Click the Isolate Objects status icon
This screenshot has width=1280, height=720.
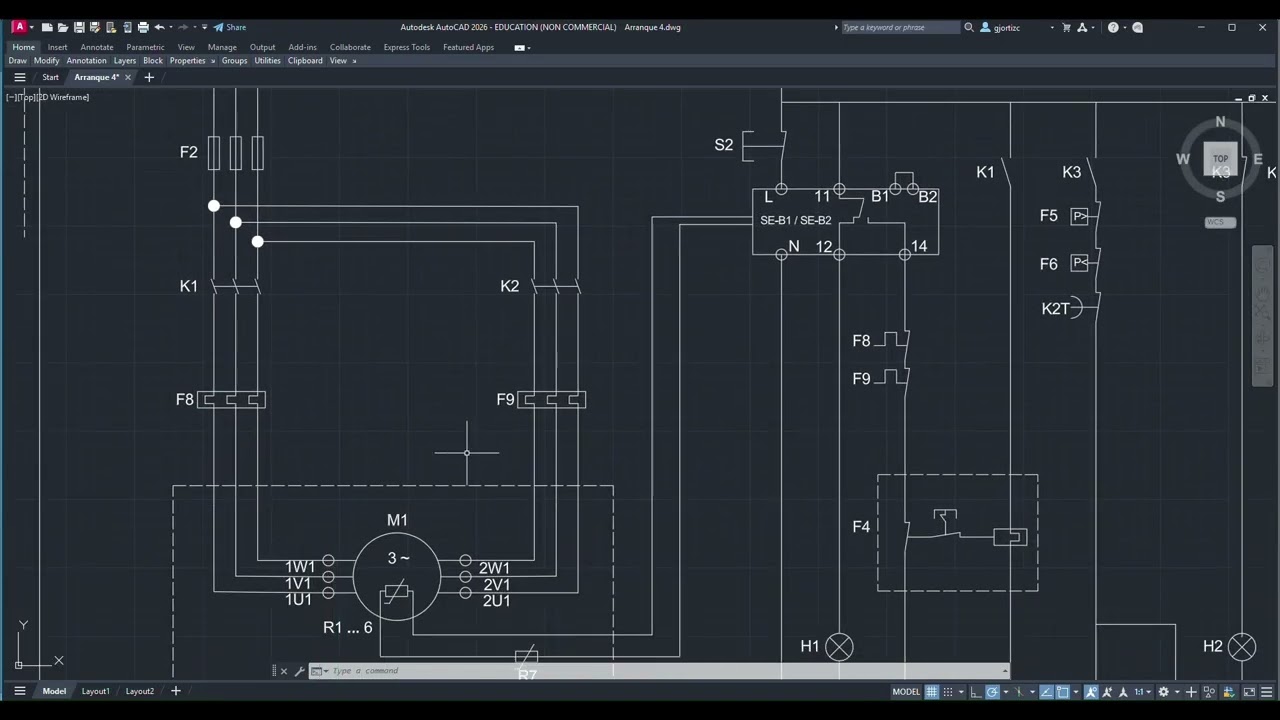click(x=1208, y=692)
